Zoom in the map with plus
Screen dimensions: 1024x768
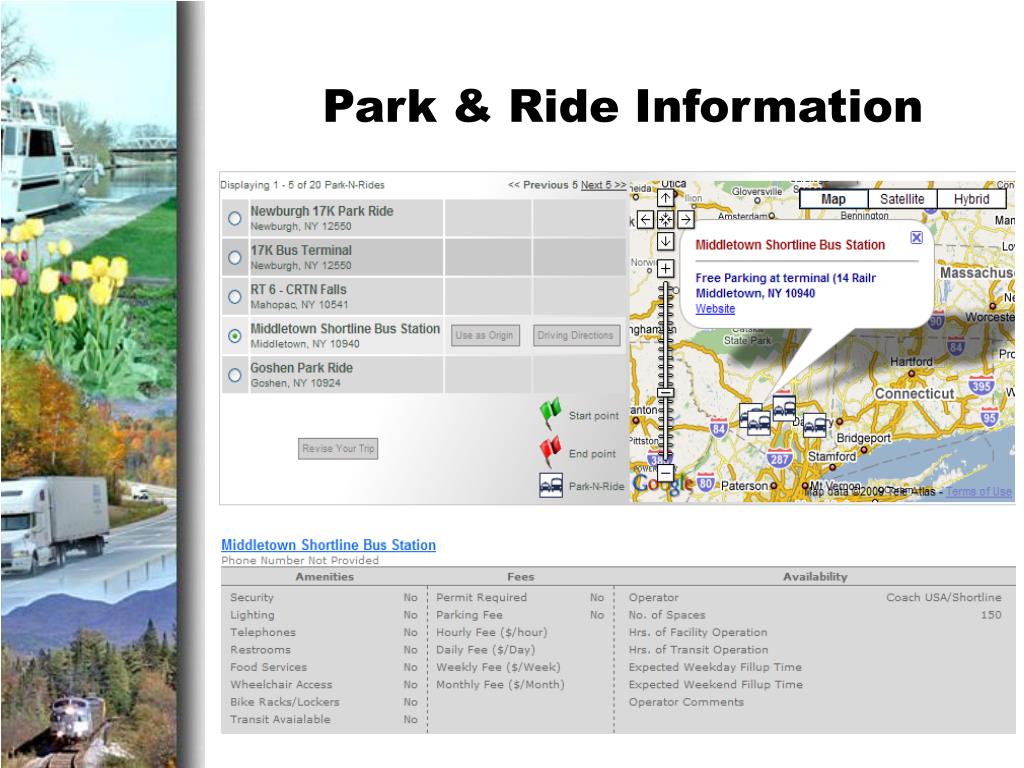point(665,268)
